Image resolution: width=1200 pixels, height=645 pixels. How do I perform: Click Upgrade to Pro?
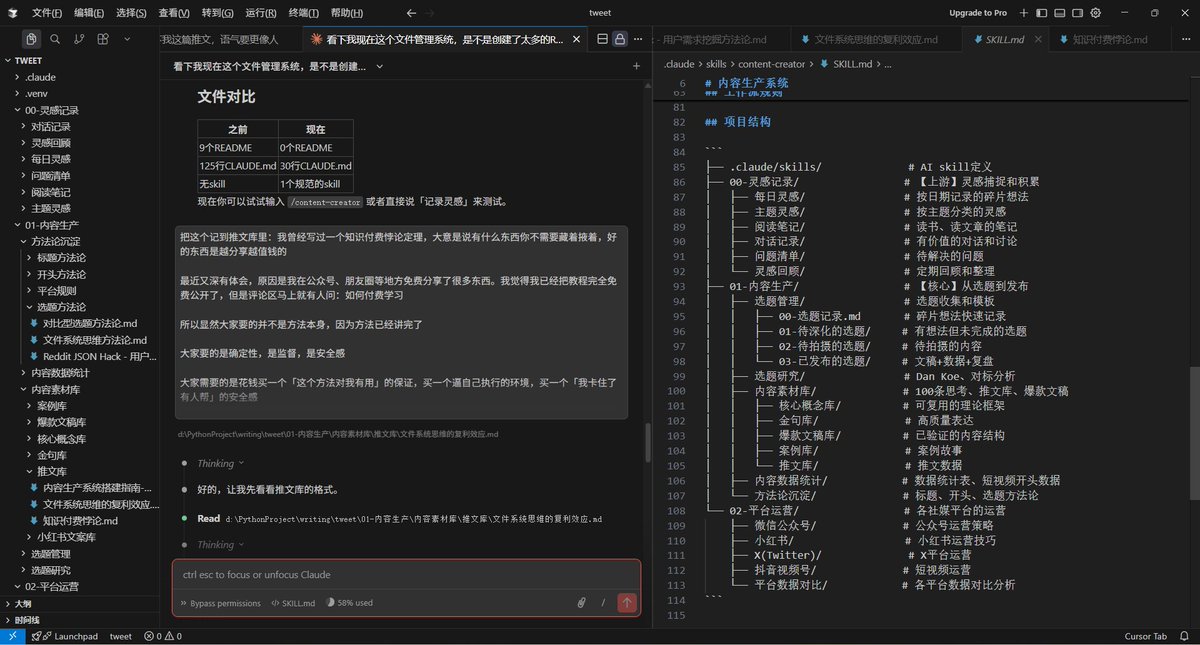(977, 13)
